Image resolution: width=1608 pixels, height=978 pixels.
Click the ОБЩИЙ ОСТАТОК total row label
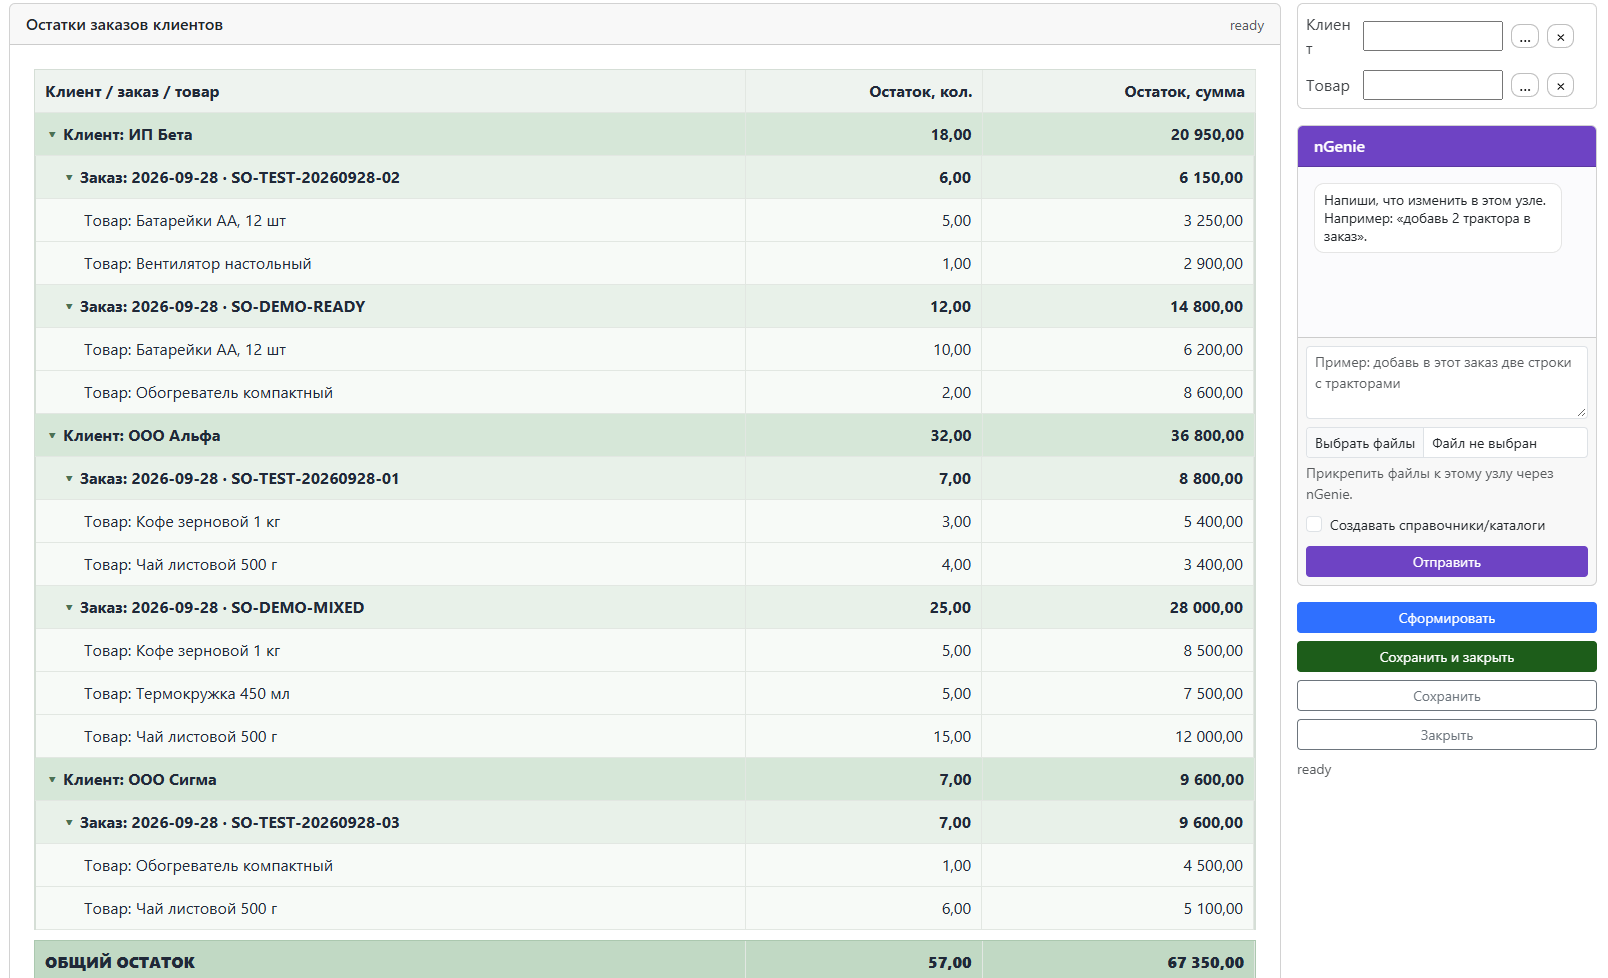pyautogui.click(x=120, y=962)
